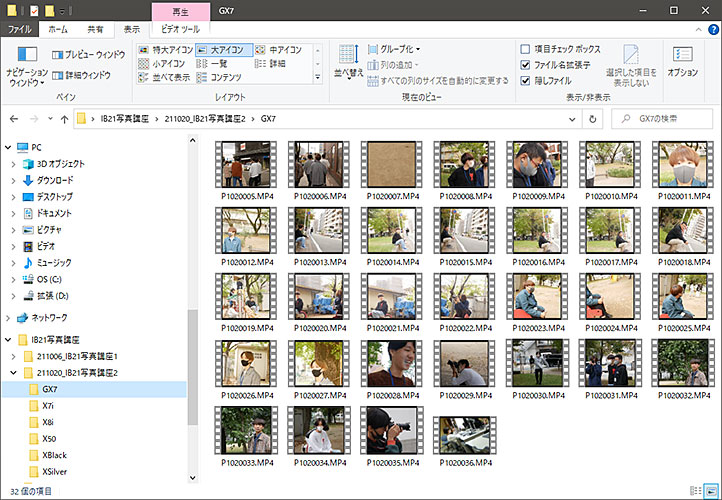Screen dimensions: 722x500
Task: Enable 項目チェック ボックス checkbox
Action: [x=526, y=49]
